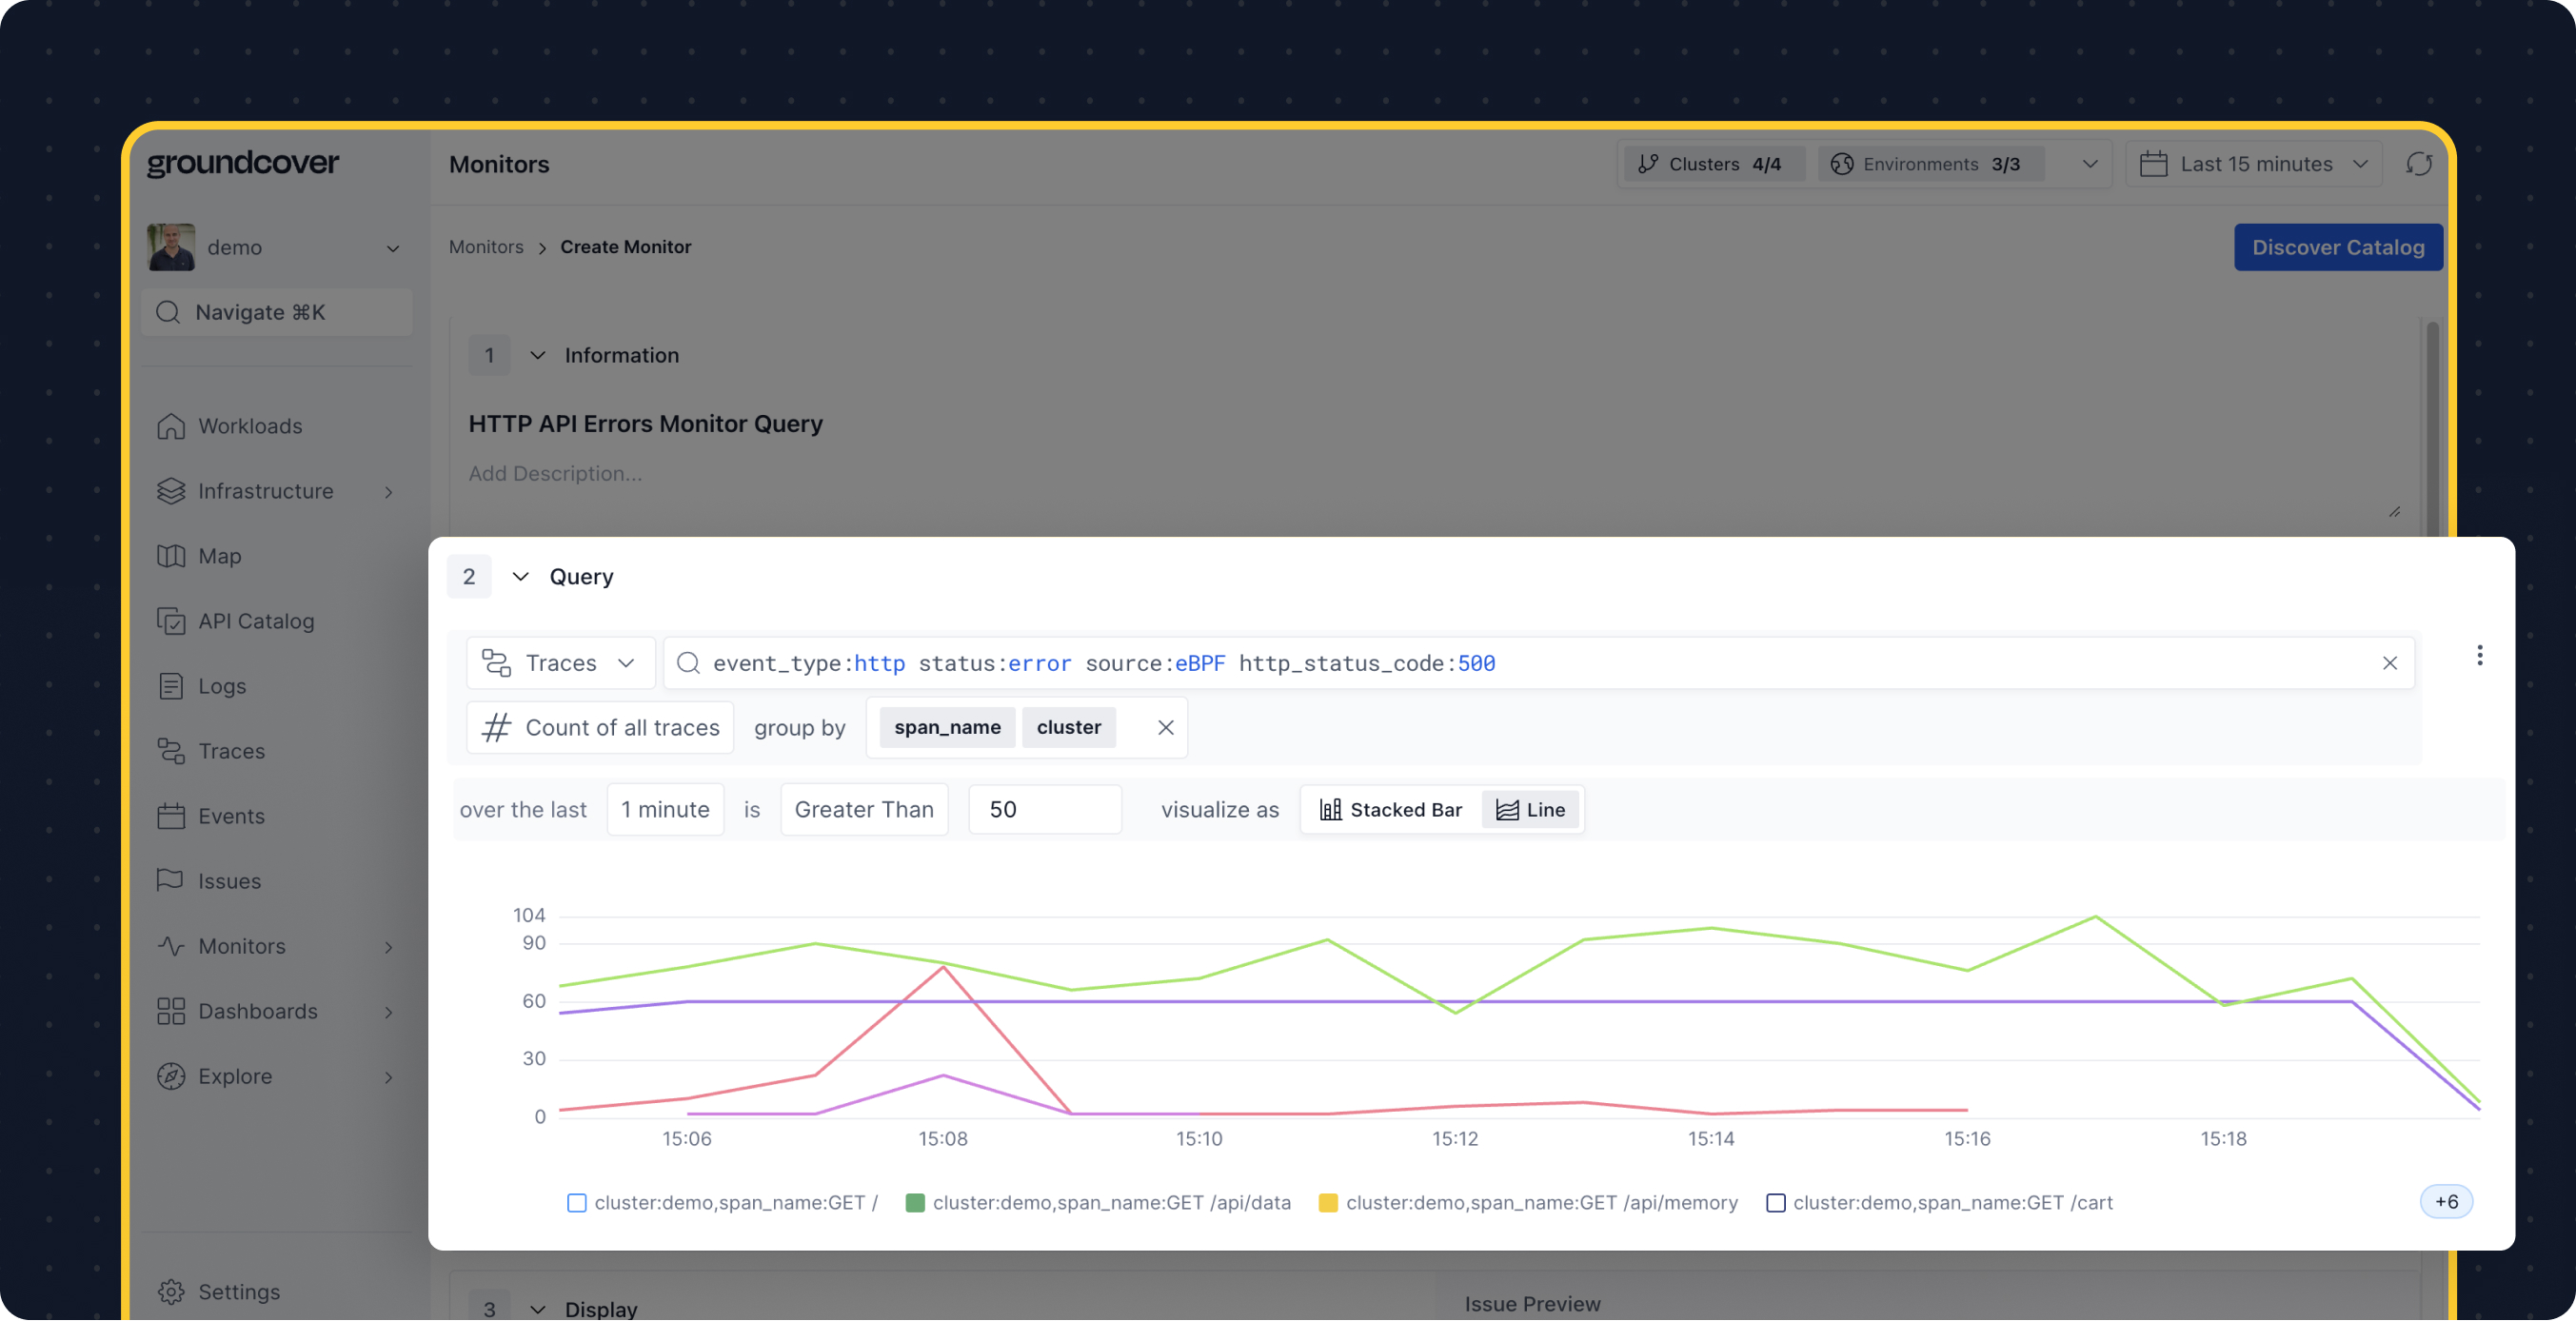The height and width of the screenshot is (1321, 2576).
Task: Click Monitors breadcrumb link
Action: click(485, 247)
